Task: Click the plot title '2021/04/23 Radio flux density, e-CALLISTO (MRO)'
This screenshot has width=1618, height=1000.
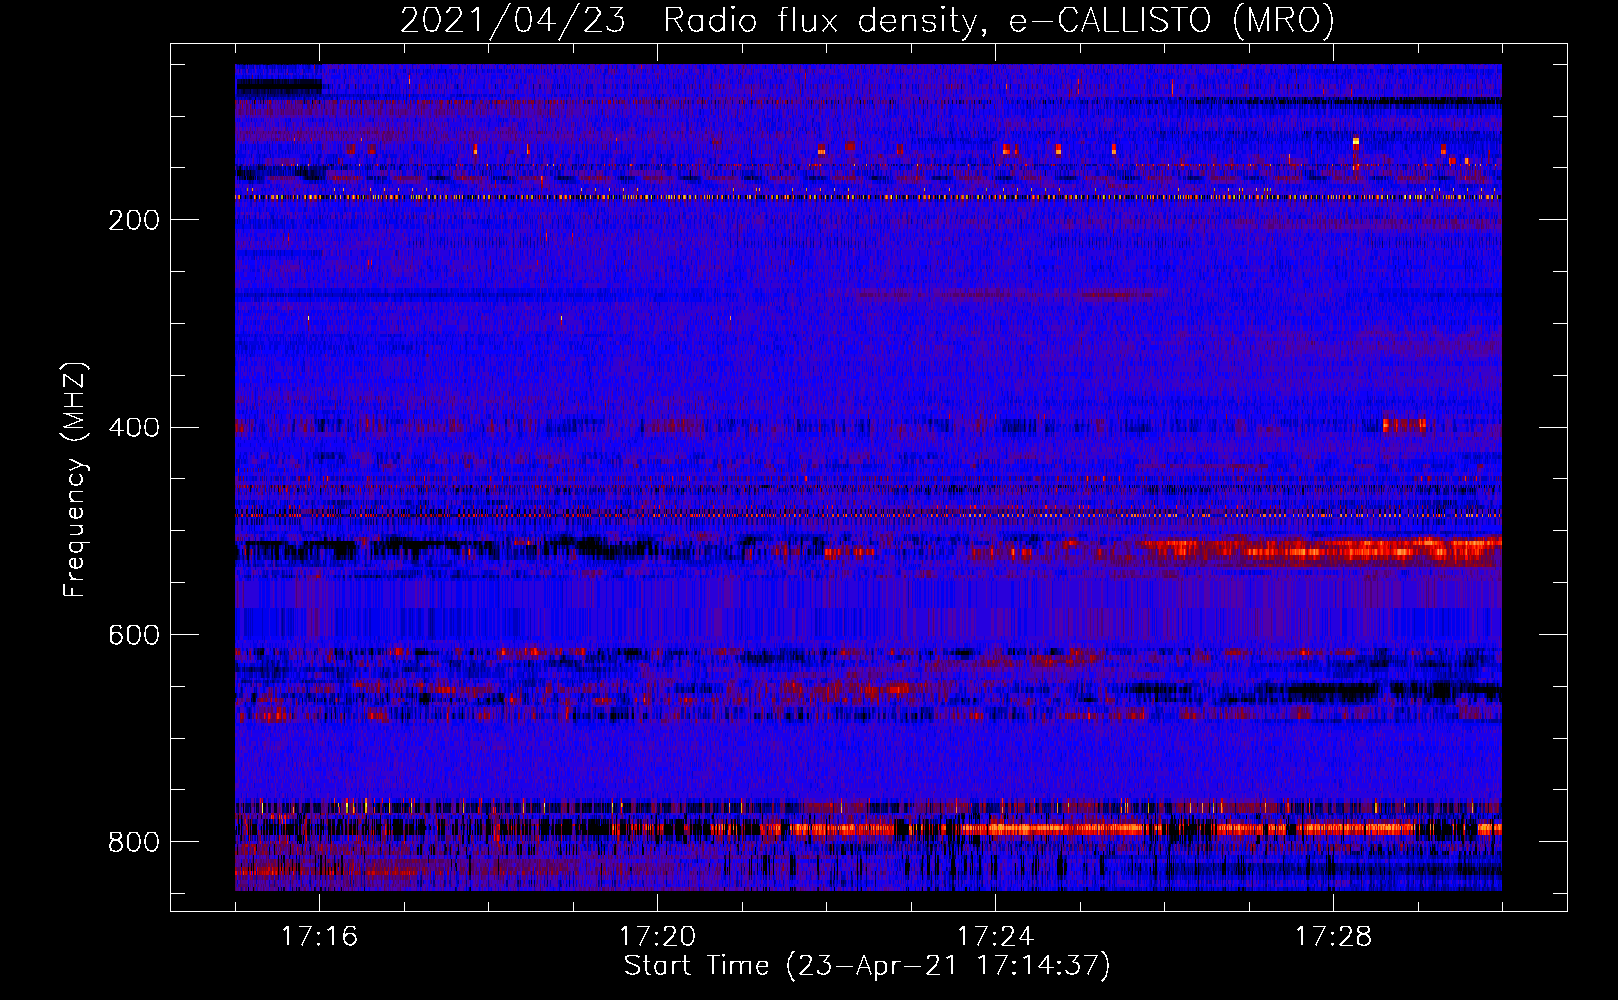Action: [867, 20]
